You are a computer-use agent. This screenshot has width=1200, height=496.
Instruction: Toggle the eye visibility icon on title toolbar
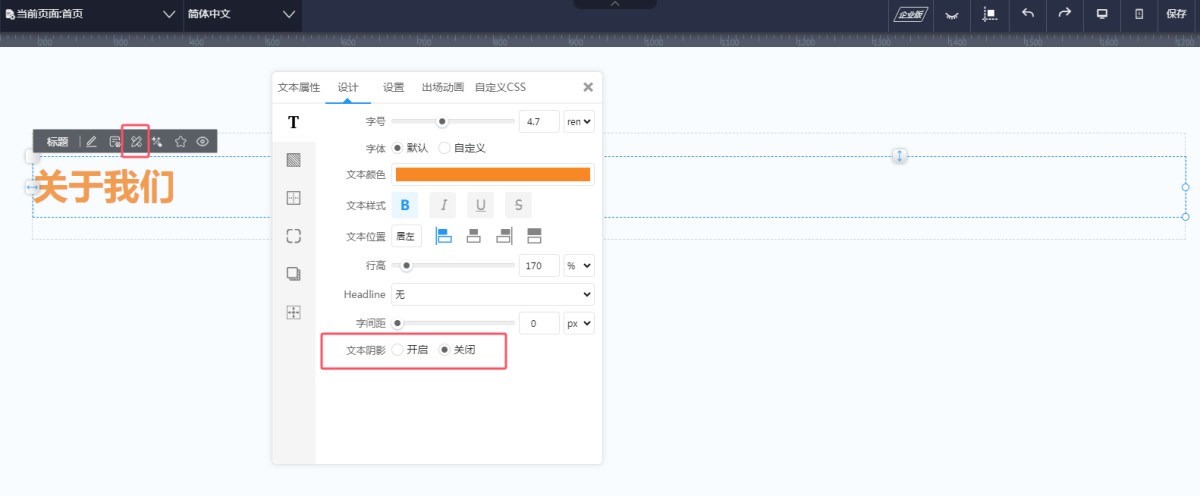[x=203, y=142]
